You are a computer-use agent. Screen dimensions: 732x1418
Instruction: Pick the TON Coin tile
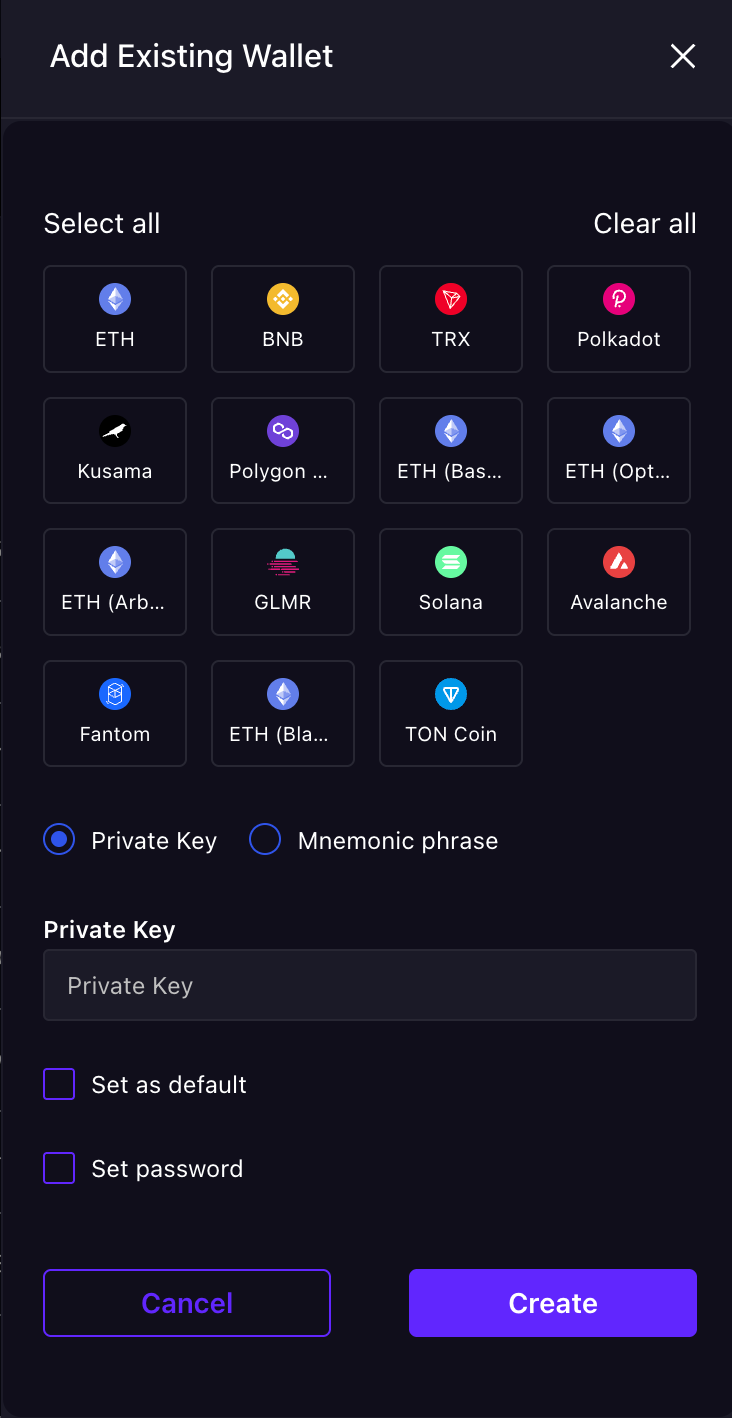(x=451, y=713)
